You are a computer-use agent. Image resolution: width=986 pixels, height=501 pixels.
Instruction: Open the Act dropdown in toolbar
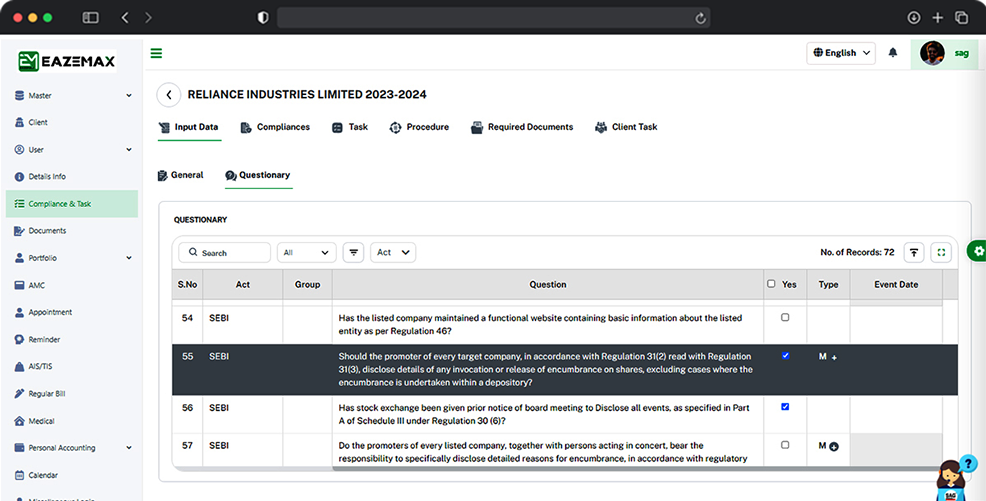(x=393, y=253)
